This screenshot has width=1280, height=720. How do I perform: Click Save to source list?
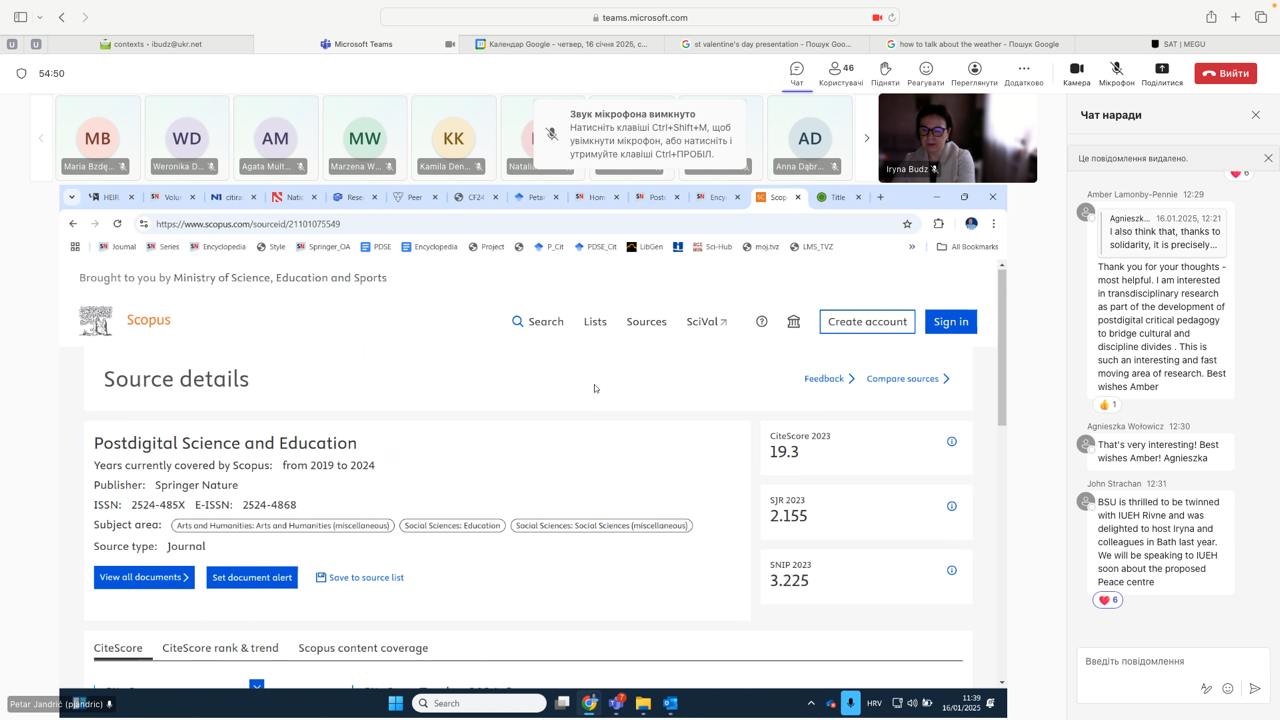pyautogui.click(x=360, y=577)
